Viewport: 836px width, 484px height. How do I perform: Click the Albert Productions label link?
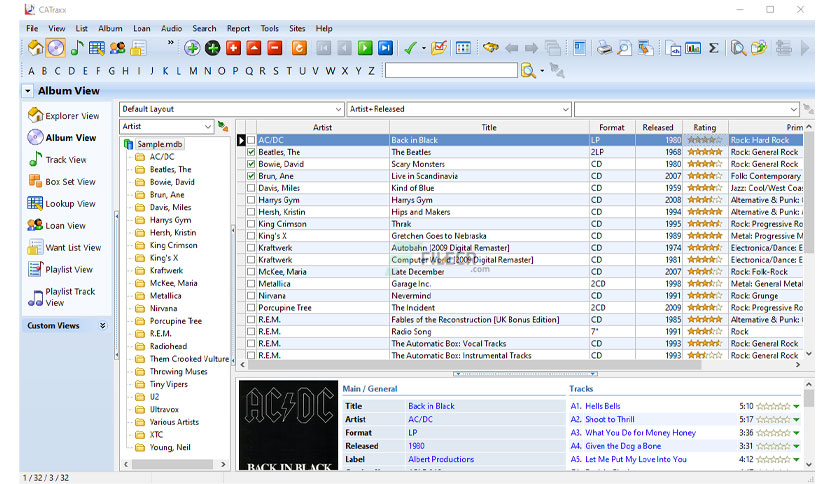pyautogui.click(x=440, y=459)
